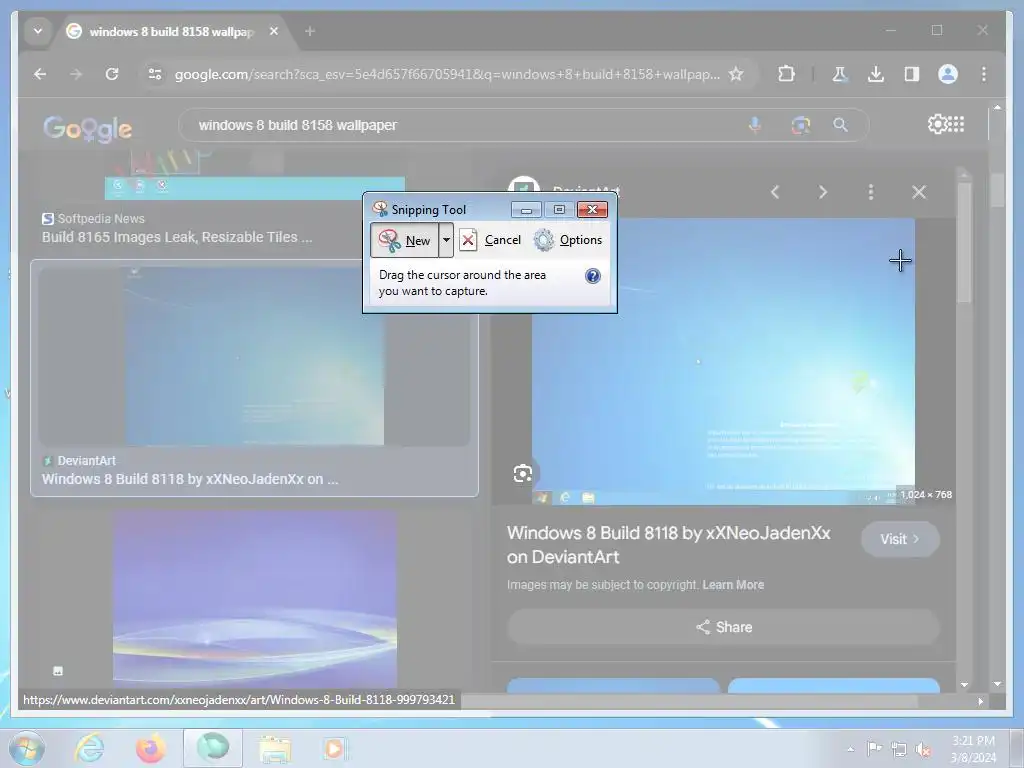Image resolution: width=1024 pixels, height=768 pixels.
Task: Go back in Chrome browser
Action: [40, 74]
